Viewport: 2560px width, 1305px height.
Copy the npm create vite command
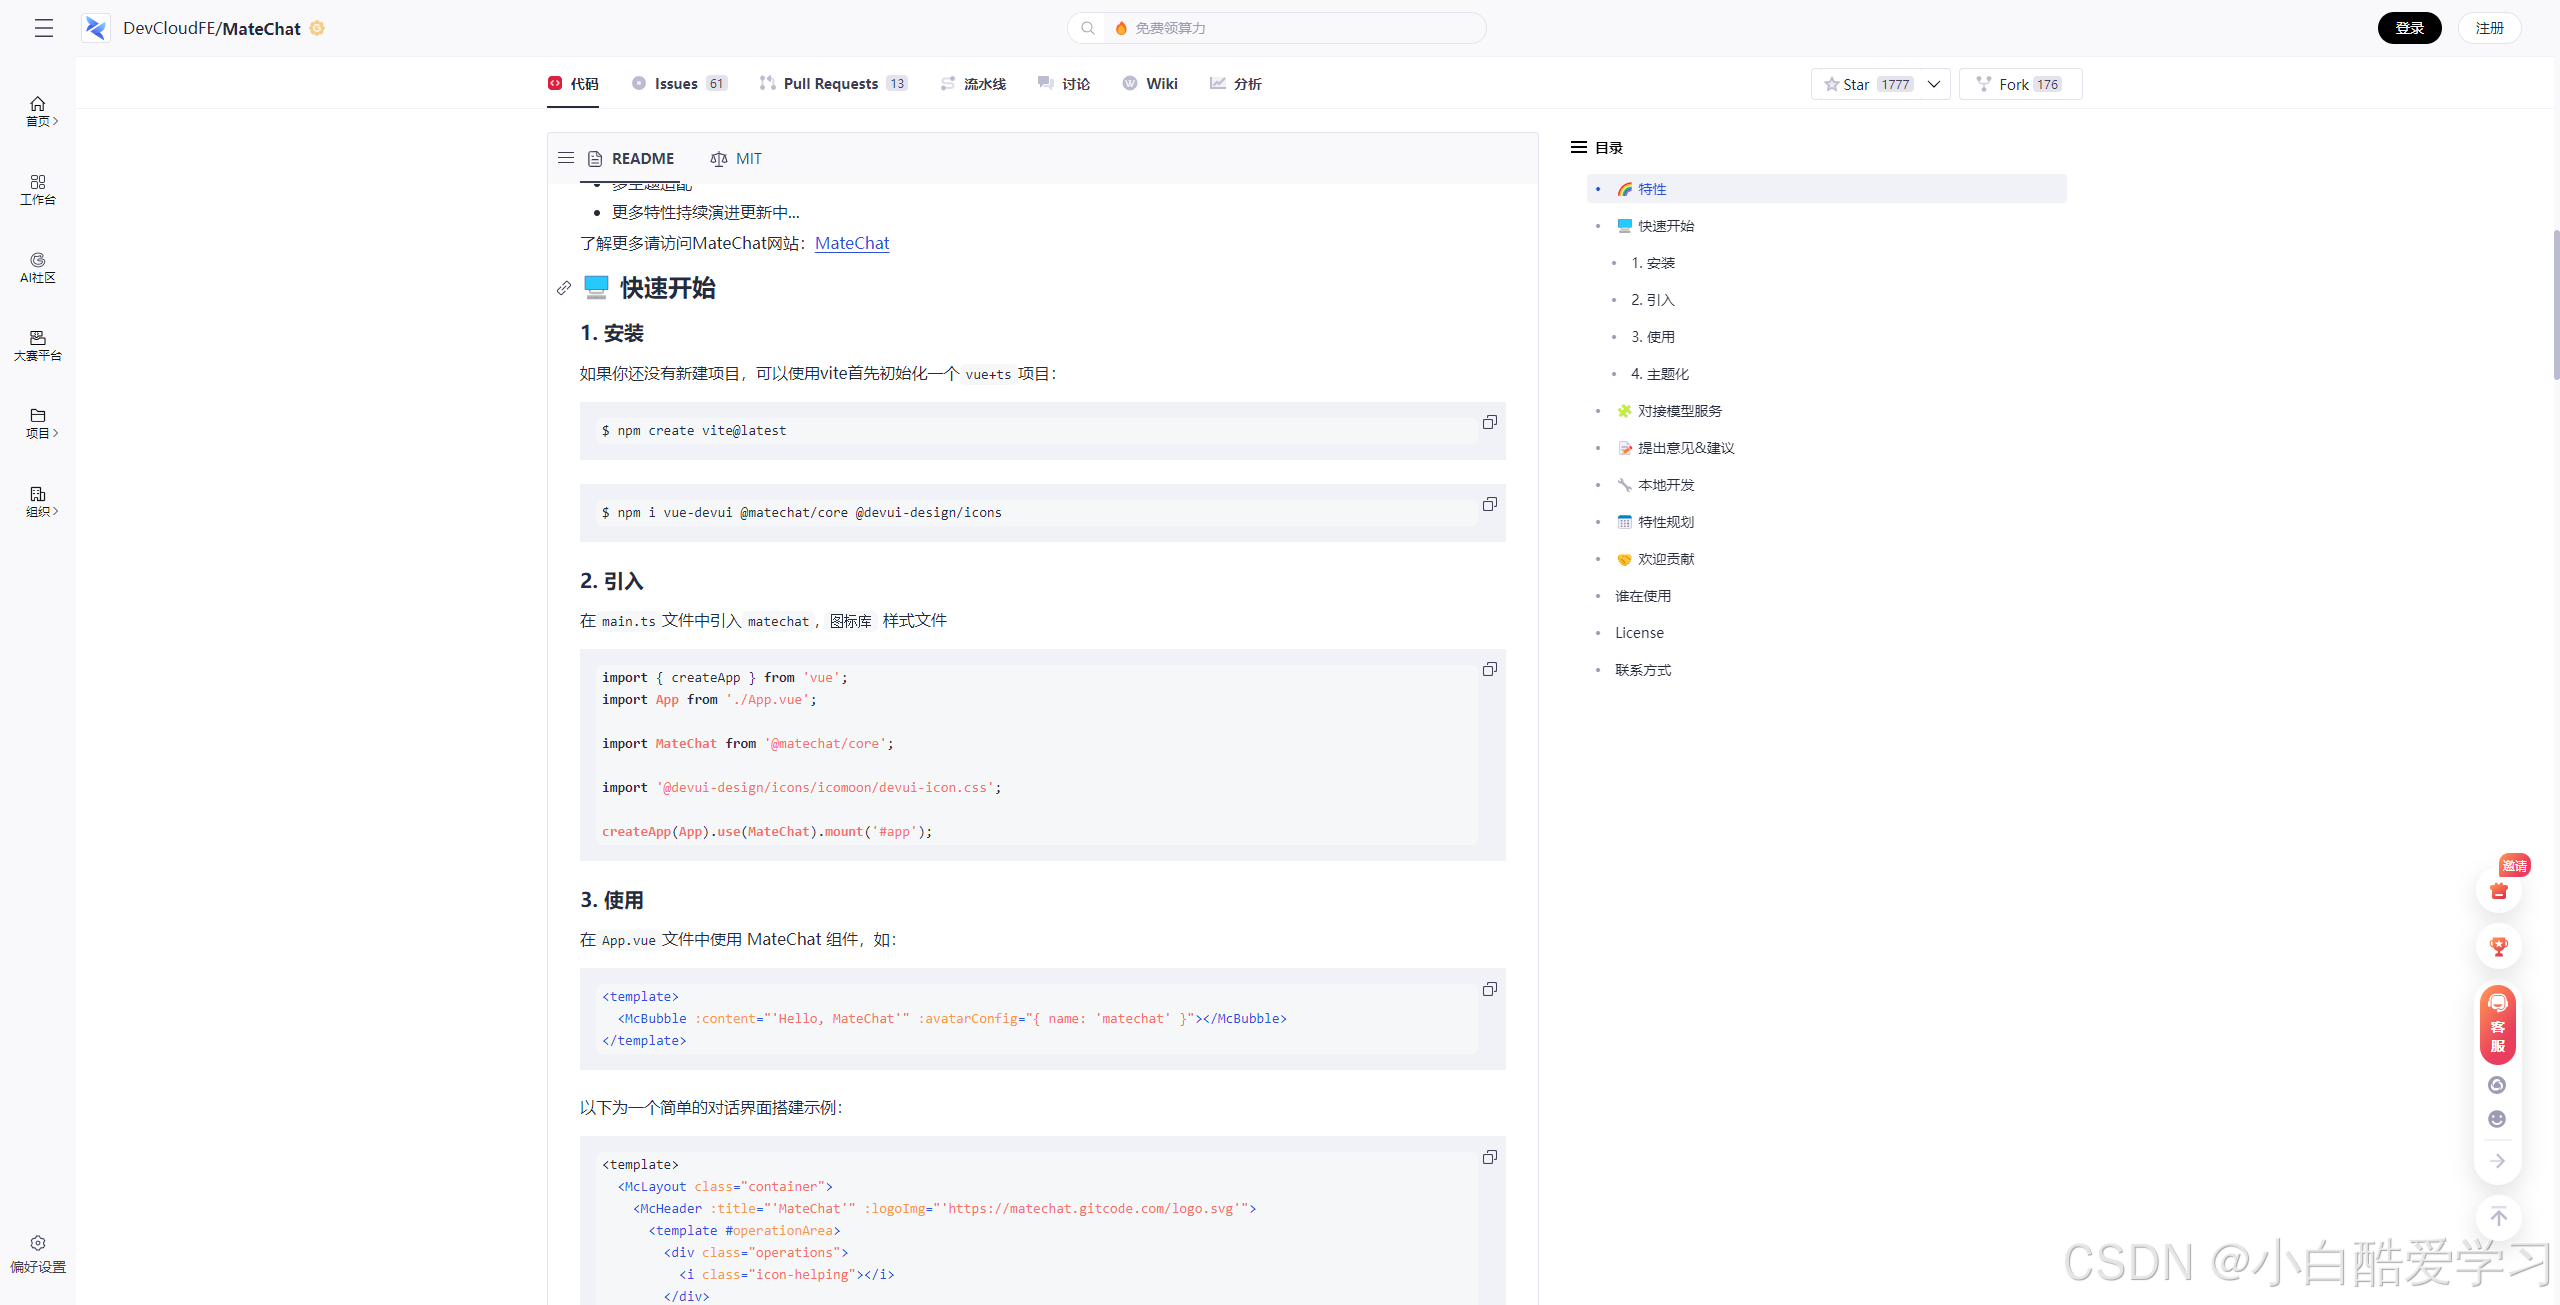(1489, 422)
